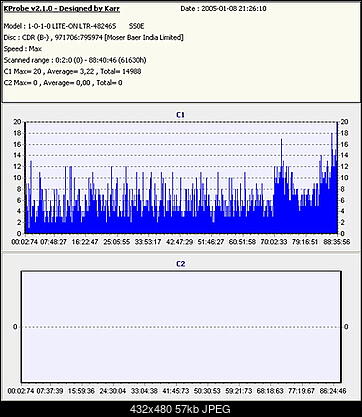Click the C1 chart title

[x=180, y=115]
